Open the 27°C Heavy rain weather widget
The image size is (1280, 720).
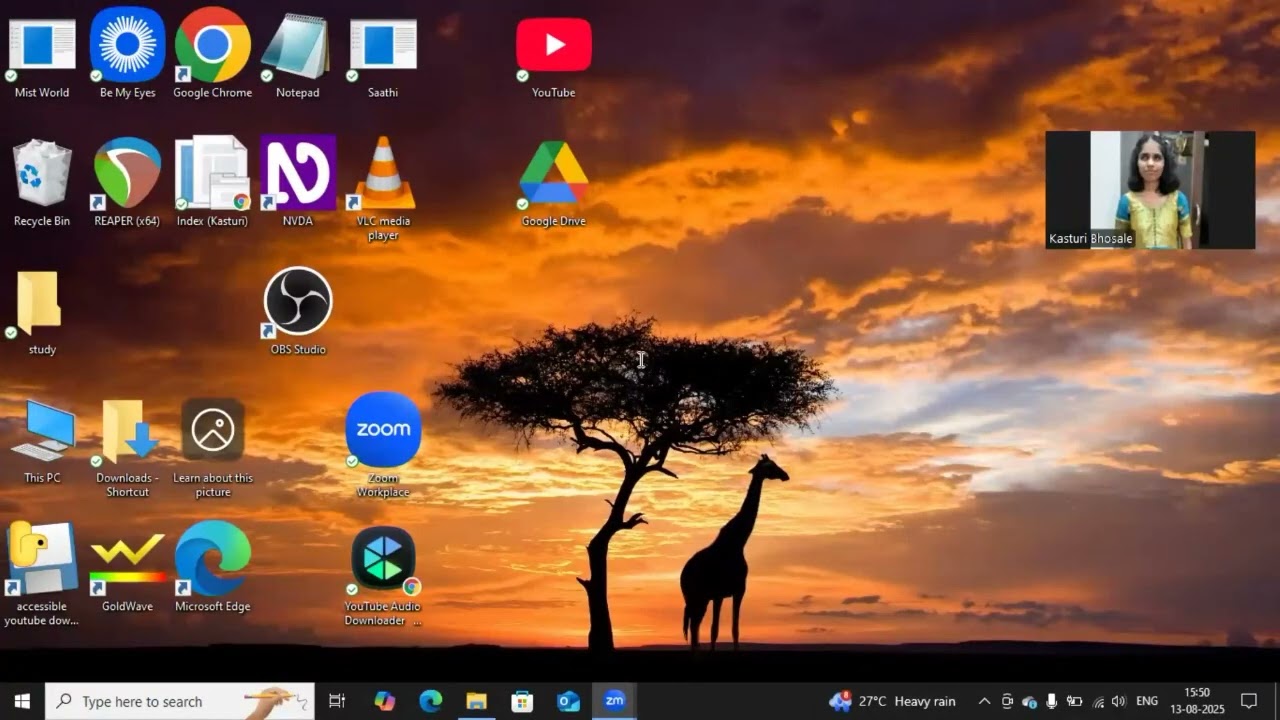[892, 701]
